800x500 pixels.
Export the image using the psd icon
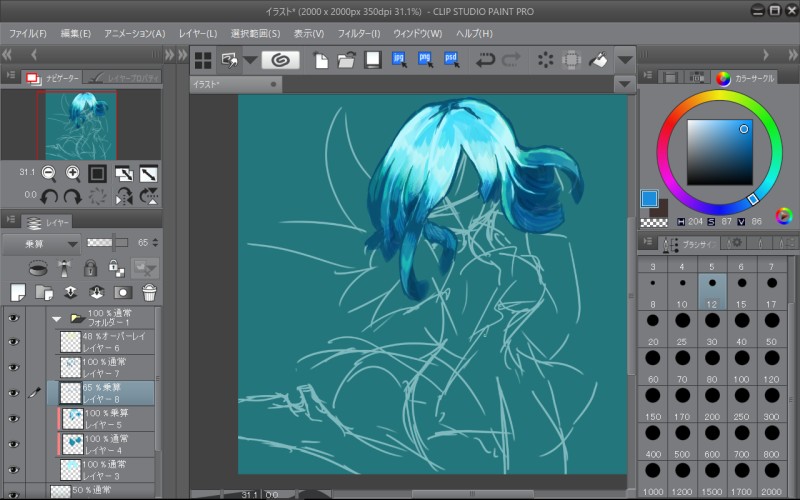click(450, 60)
